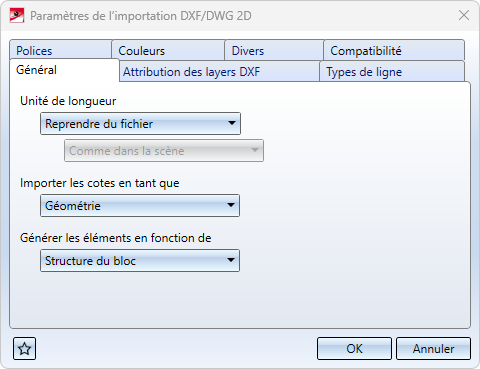Open the Couleurs tab

click(168, 50)
